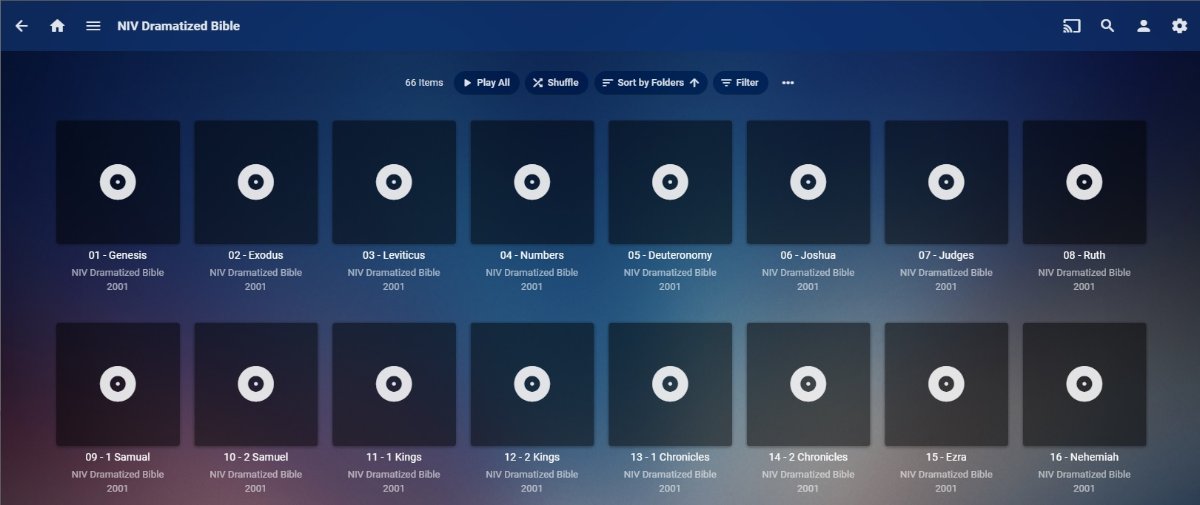Shuffle the NIV Dramatized Bible albums
The height and width of the screenshot is (505, 1200).
click(x=556, y=83)
